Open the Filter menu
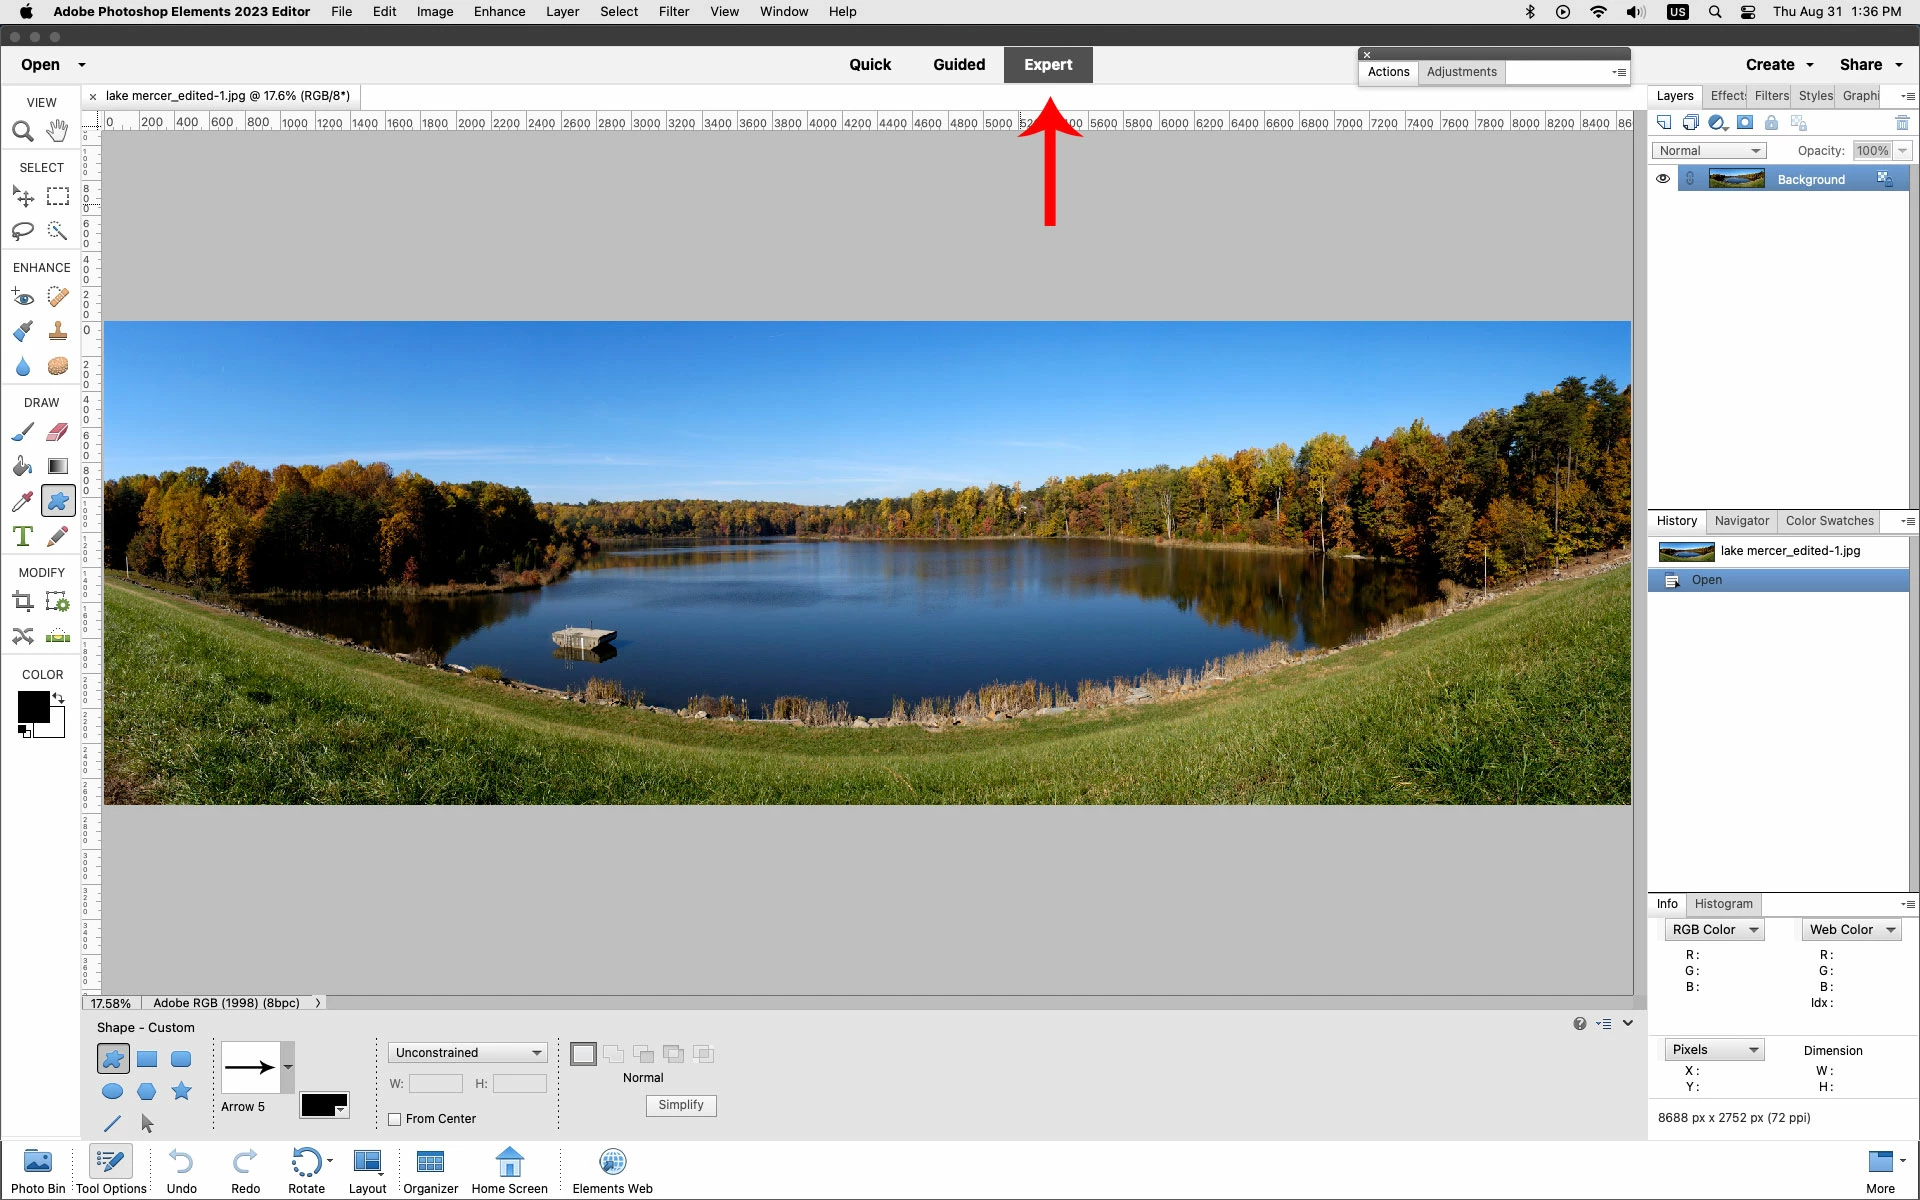The image size is (1920, 1200). [x=673, y=12]
